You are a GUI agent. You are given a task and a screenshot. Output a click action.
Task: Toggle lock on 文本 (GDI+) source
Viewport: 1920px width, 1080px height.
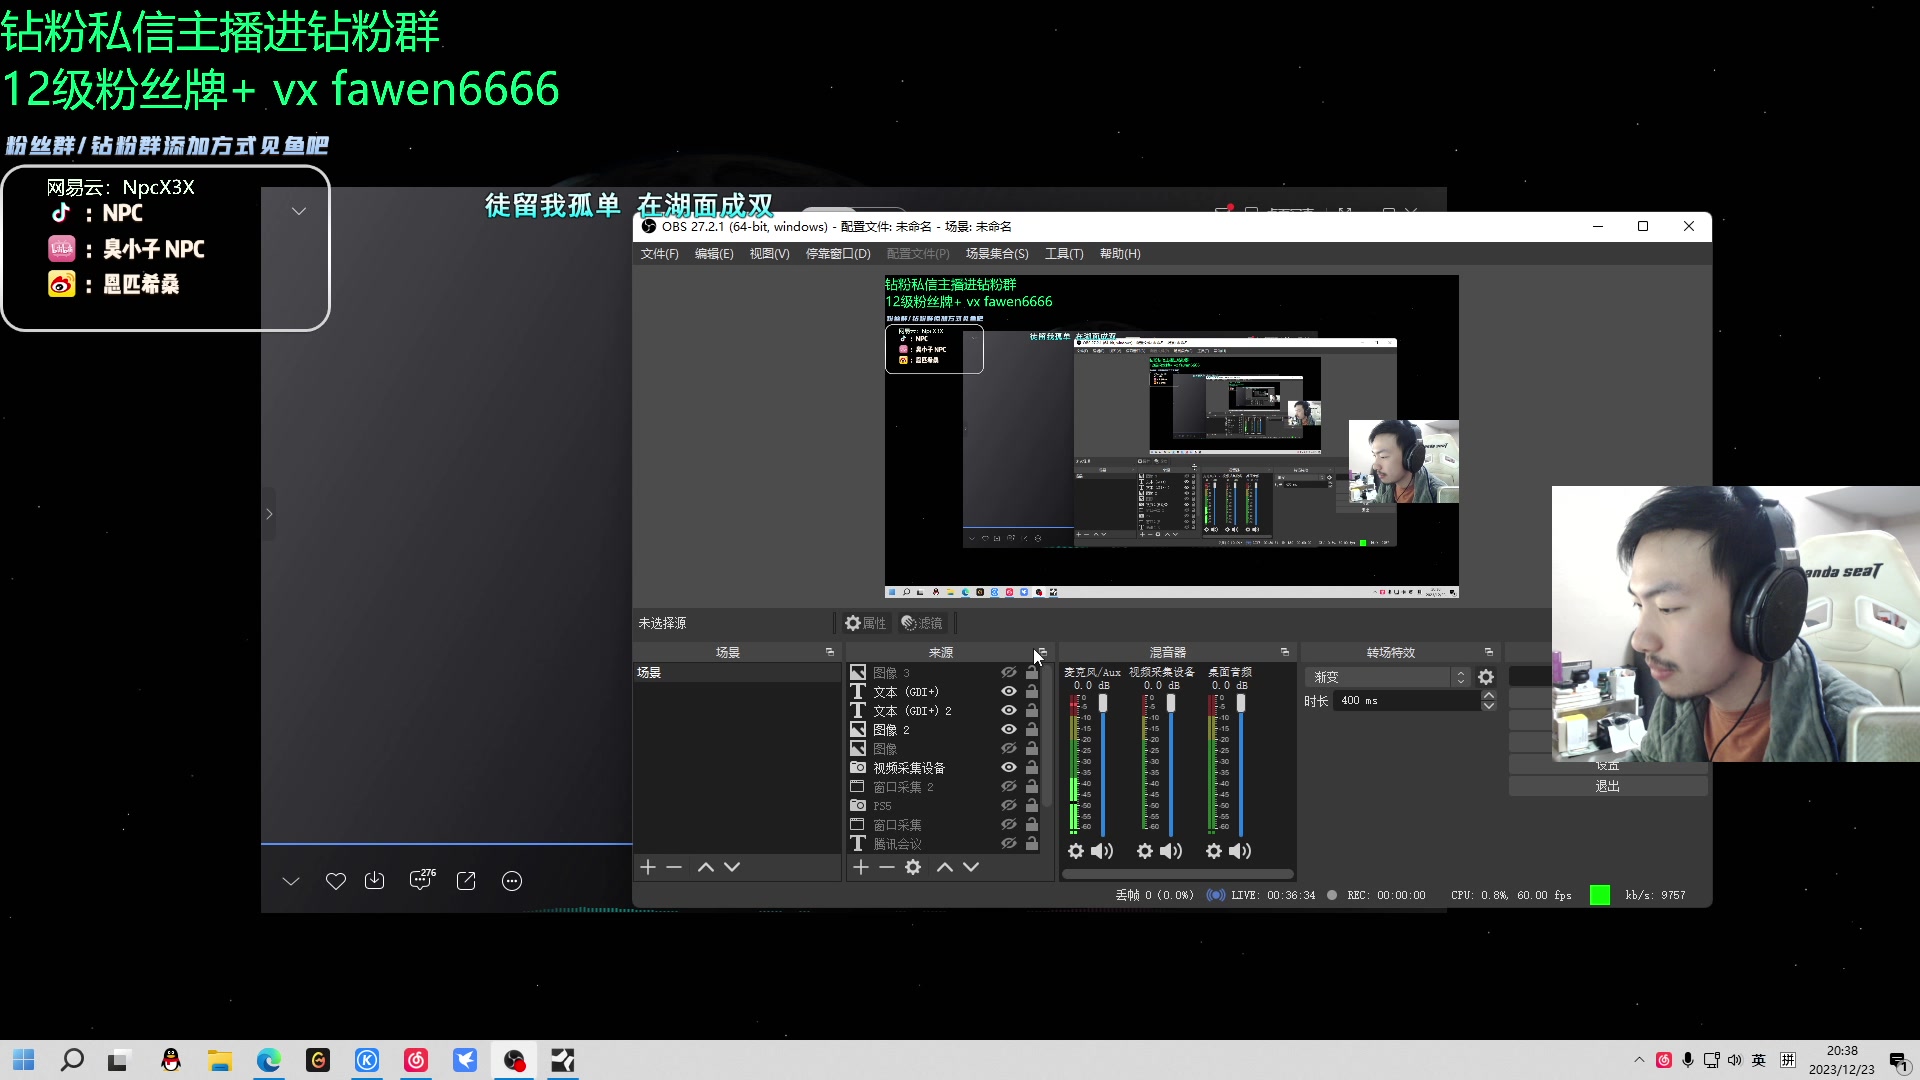pyautogui.click(x=1032, y=691)
